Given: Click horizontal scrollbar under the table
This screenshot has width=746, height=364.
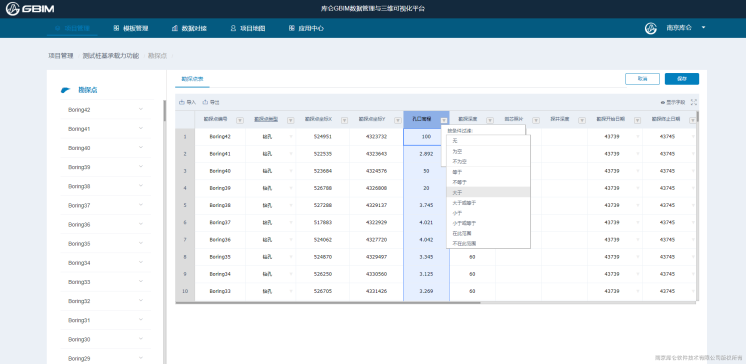Looking at the screenshot, I should (328, 302).
